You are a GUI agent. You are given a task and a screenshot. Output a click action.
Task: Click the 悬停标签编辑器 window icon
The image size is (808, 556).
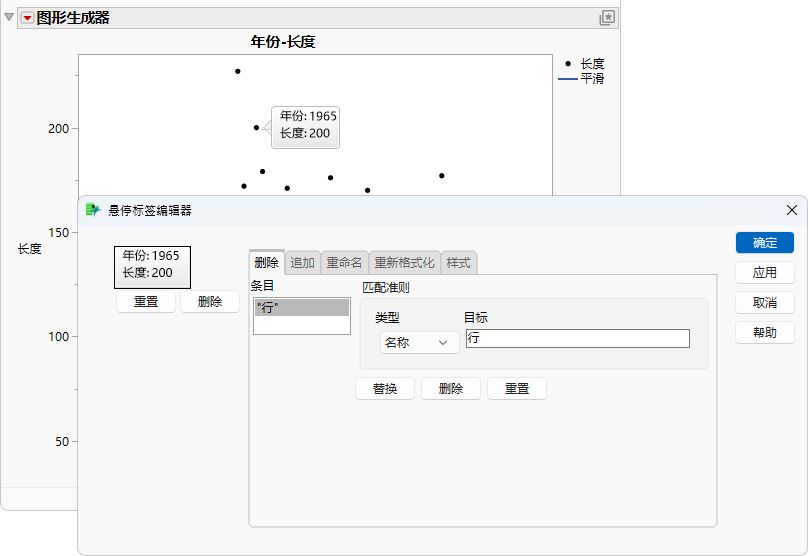(93, 210)
